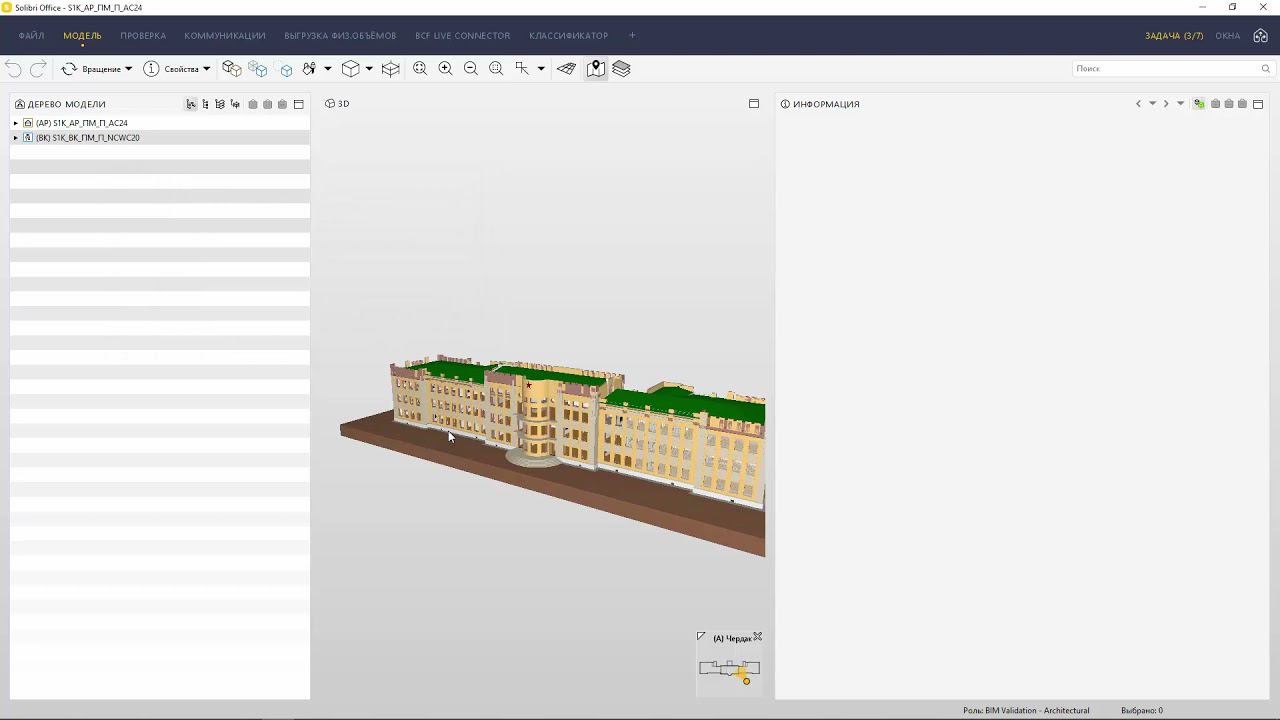The image size is (1280, 720).
Task: Click the section plane box icon
Action: click(391, 69)
